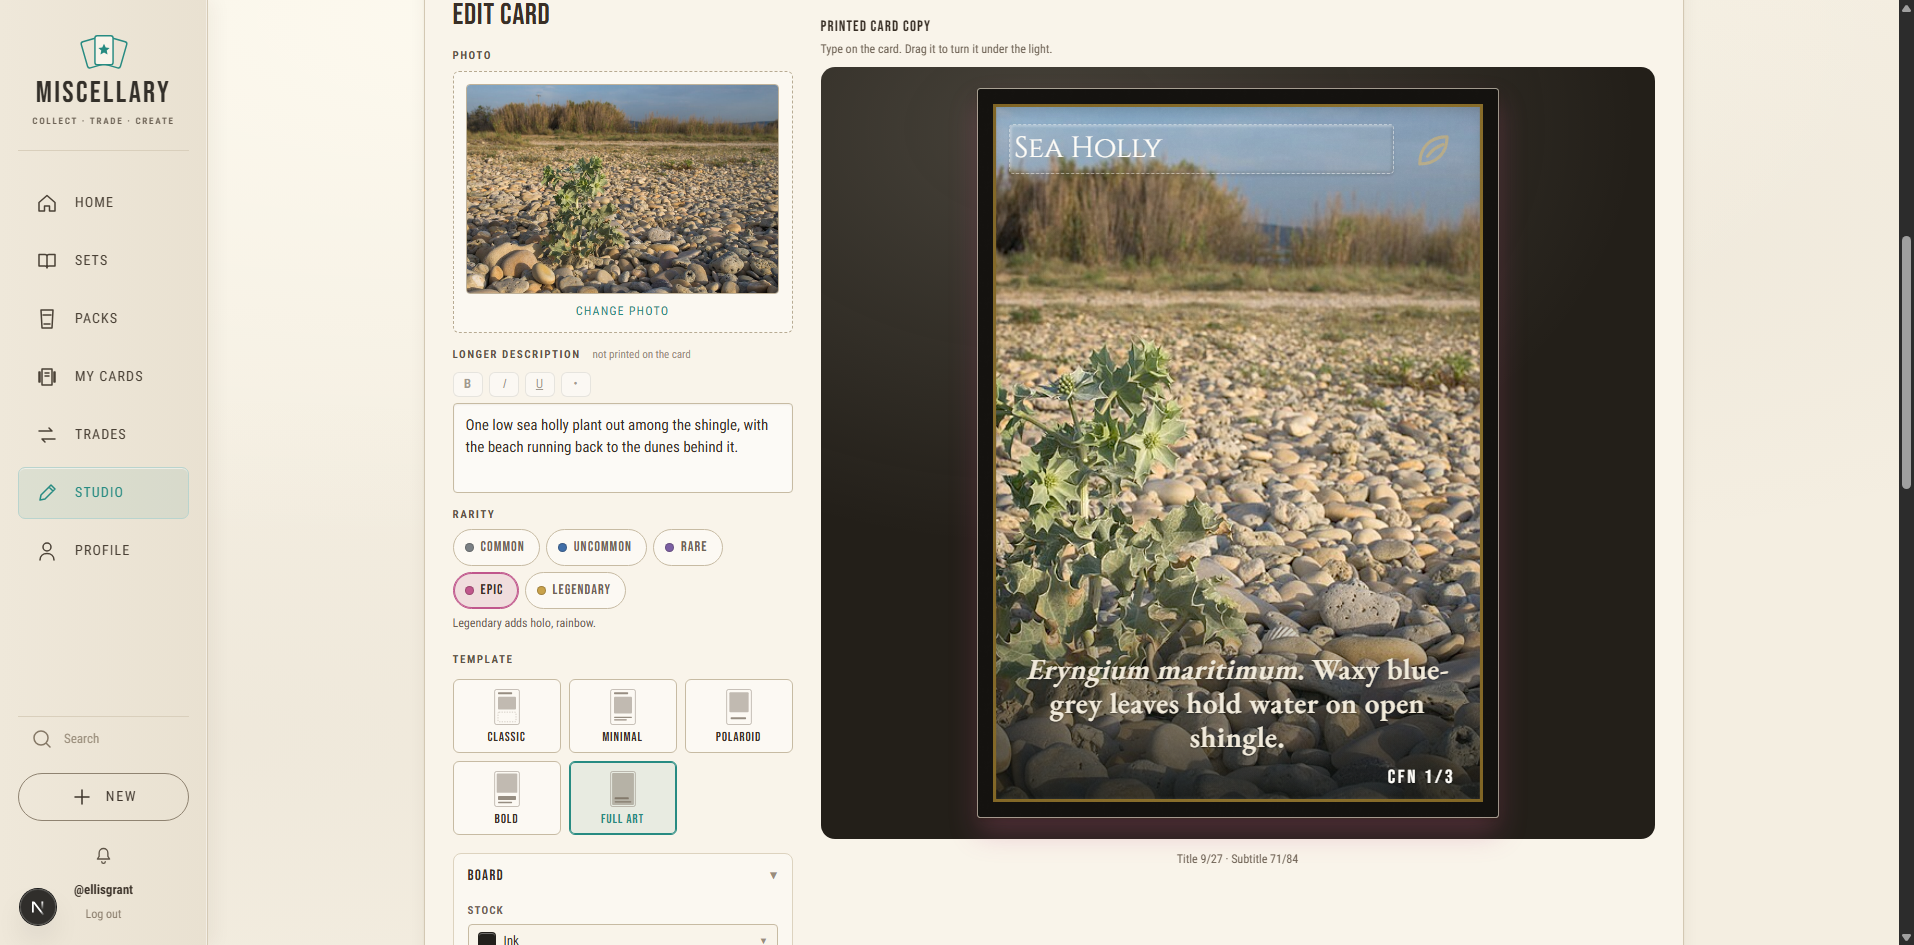Open Packs menu label
Screen dimensions: 1914x945
click(96, 319)
